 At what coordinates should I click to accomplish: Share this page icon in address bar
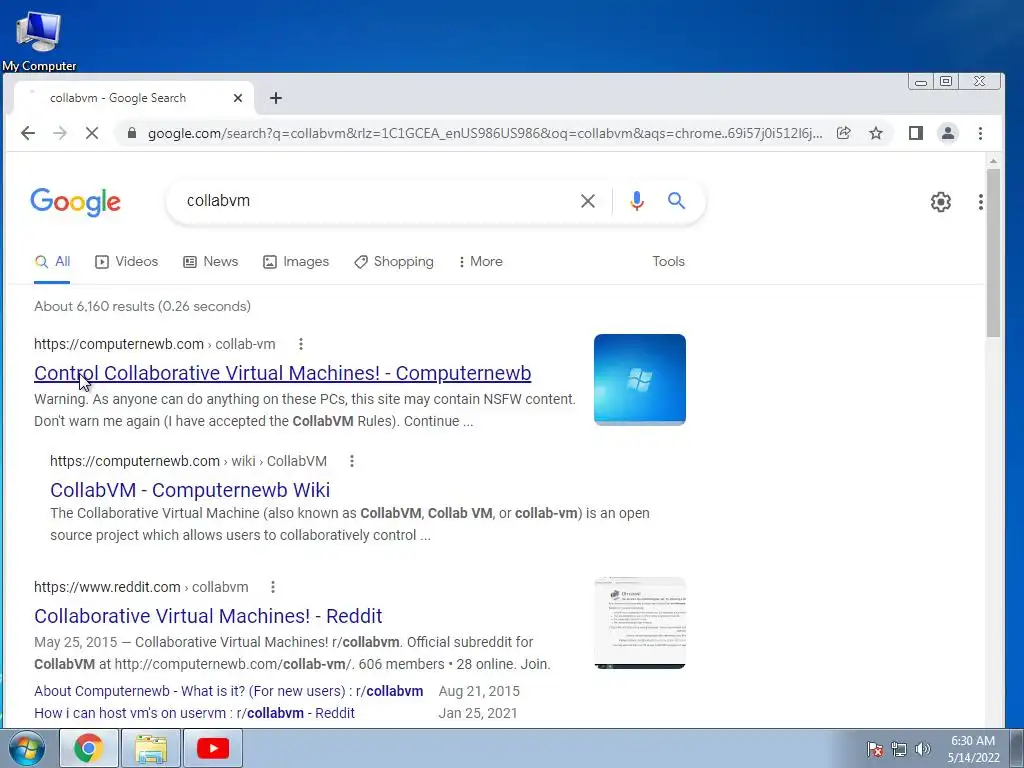point(844,133)
